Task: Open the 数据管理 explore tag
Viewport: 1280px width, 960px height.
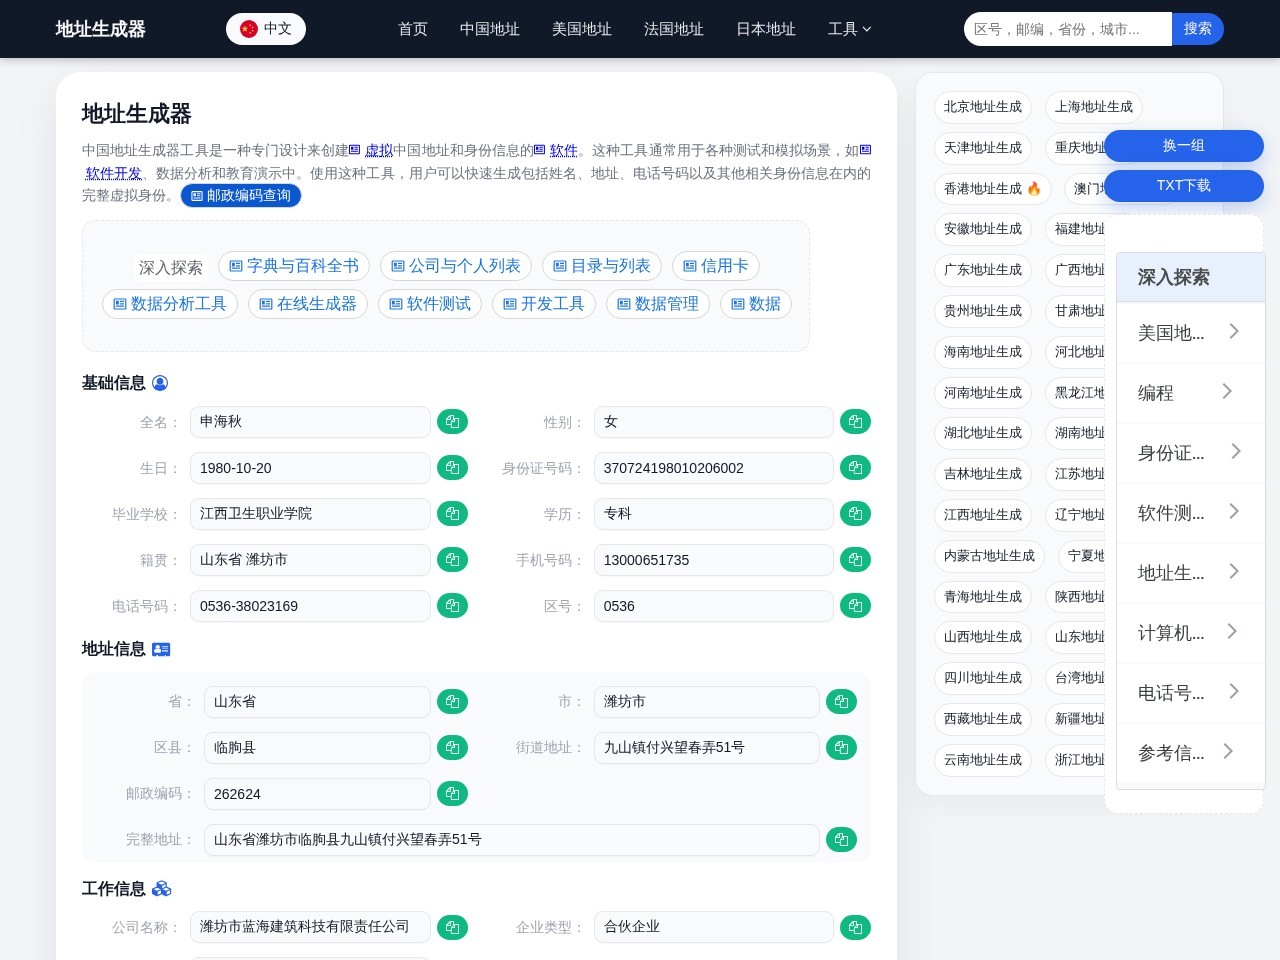Action: coord(658,304)
